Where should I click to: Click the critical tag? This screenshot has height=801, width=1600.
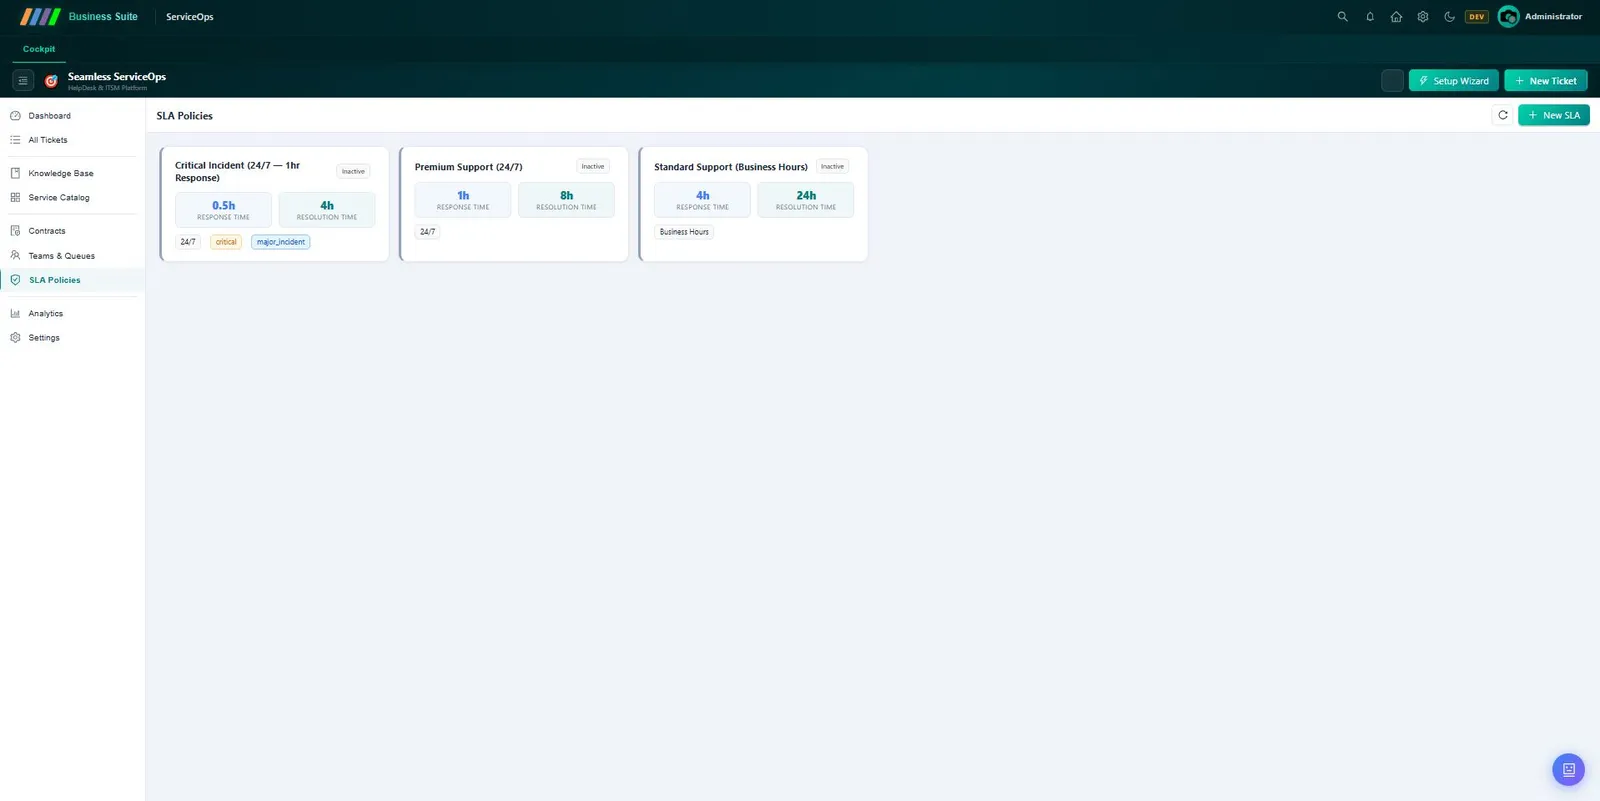pyautogui.click(x=226, y=242)
